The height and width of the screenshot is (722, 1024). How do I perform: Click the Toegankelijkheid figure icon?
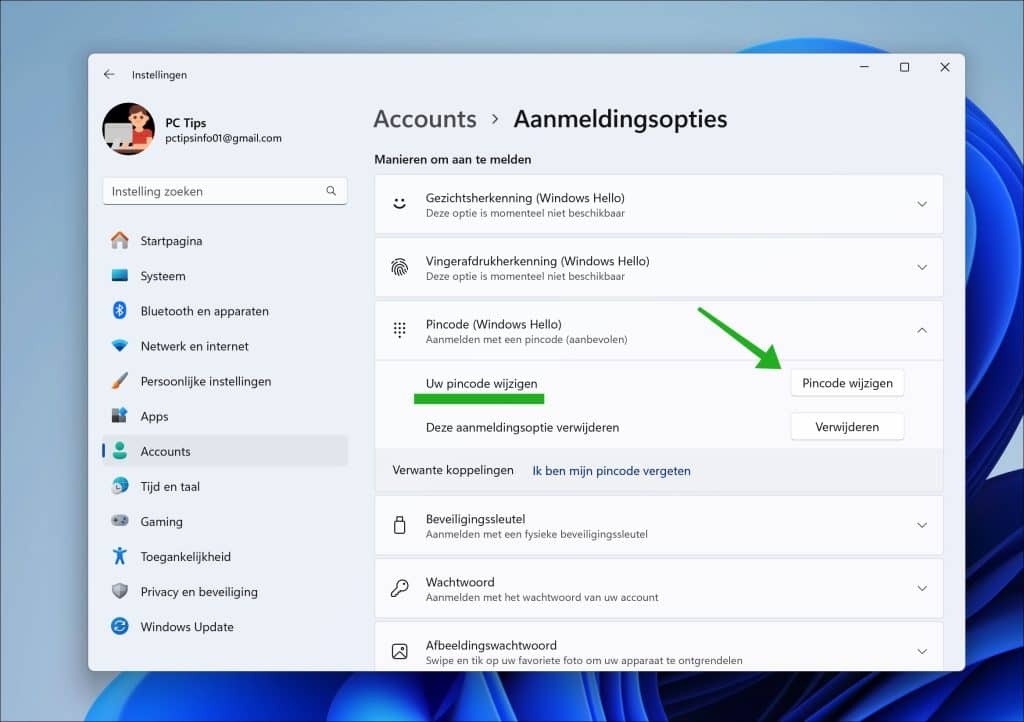click(120, 556)
